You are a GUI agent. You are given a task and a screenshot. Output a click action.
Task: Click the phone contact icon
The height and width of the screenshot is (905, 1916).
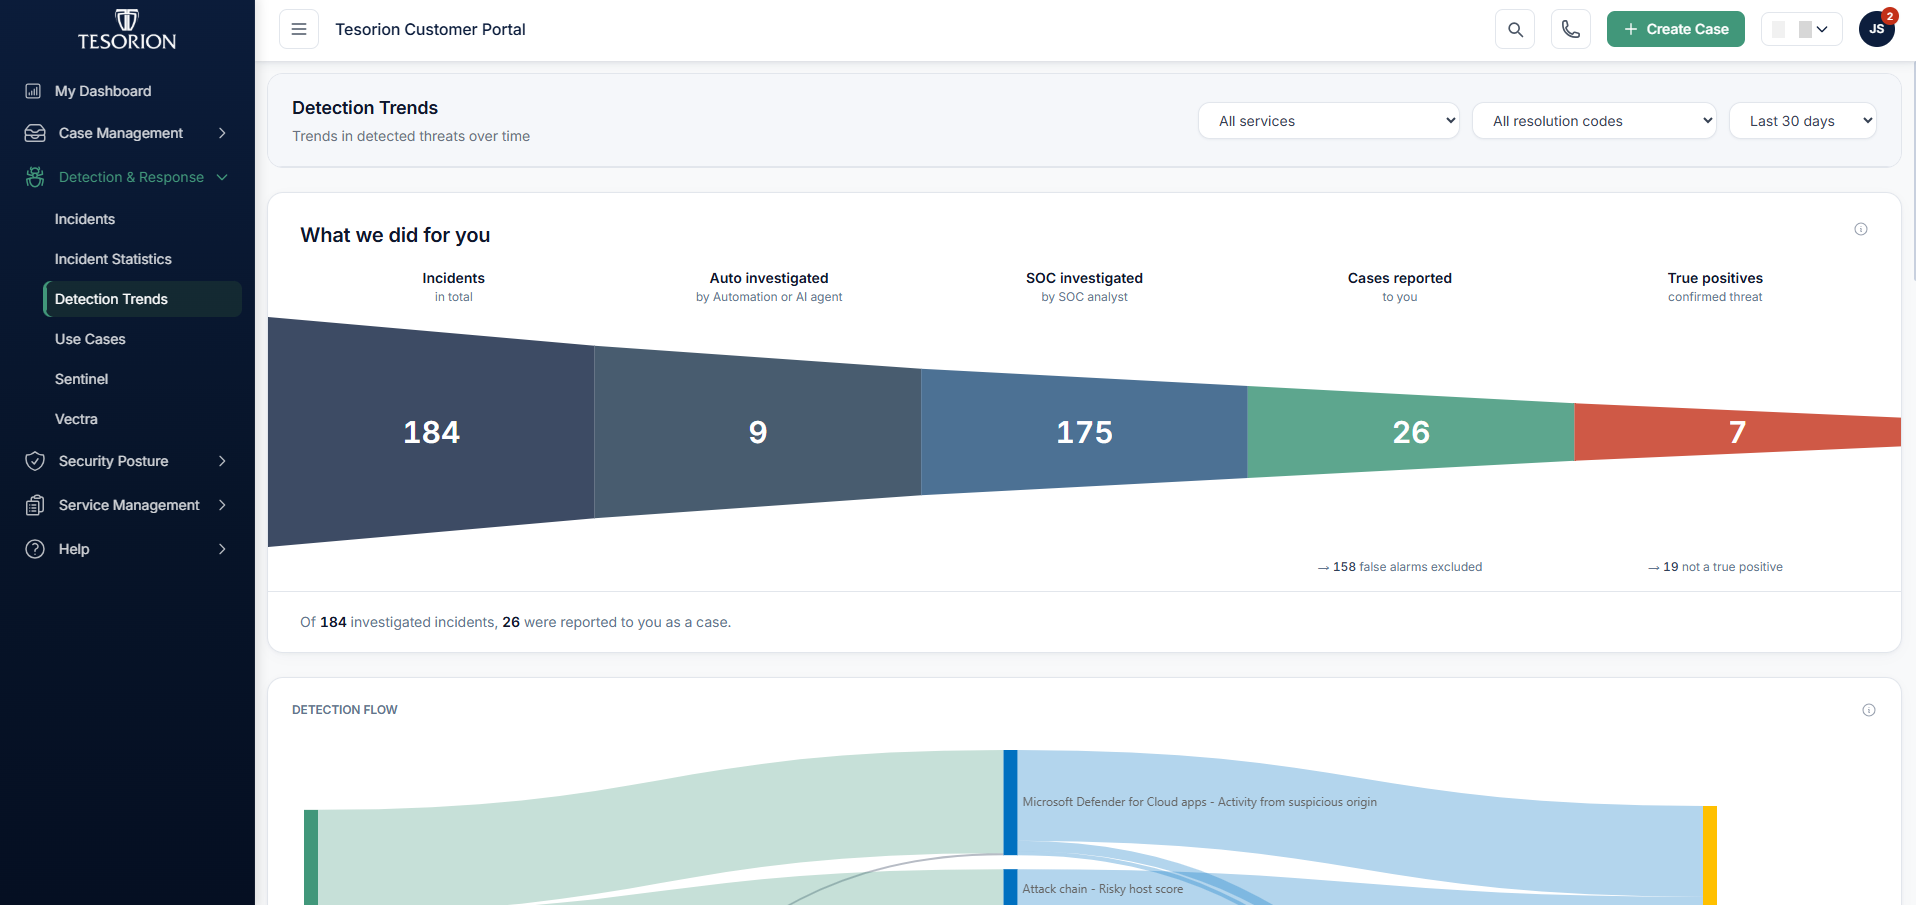[1571, 29]
